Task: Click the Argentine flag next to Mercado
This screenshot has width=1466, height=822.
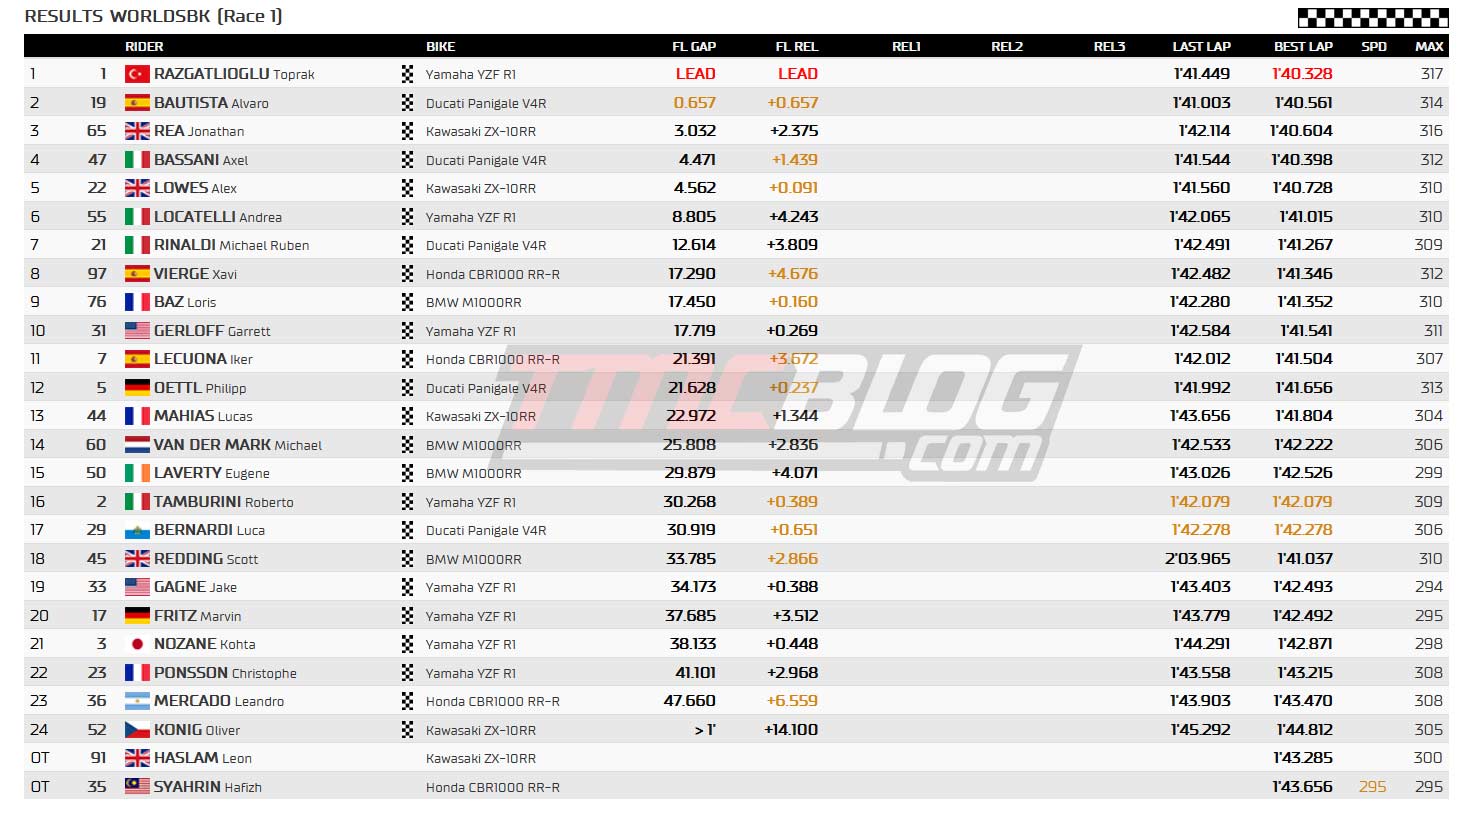Action: (x=137, y=701)
